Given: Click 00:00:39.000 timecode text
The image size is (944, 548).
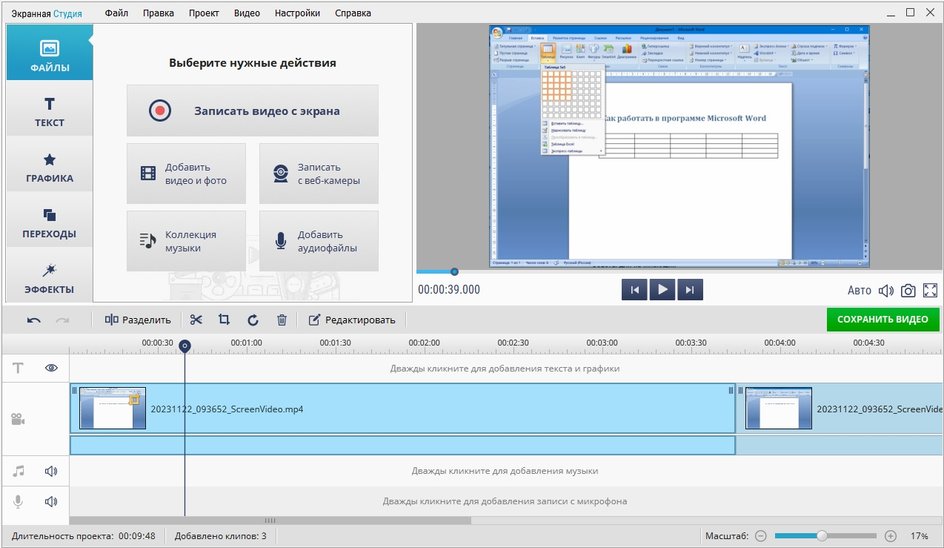Looking at the screenshot, I should [x=449, y=290].
